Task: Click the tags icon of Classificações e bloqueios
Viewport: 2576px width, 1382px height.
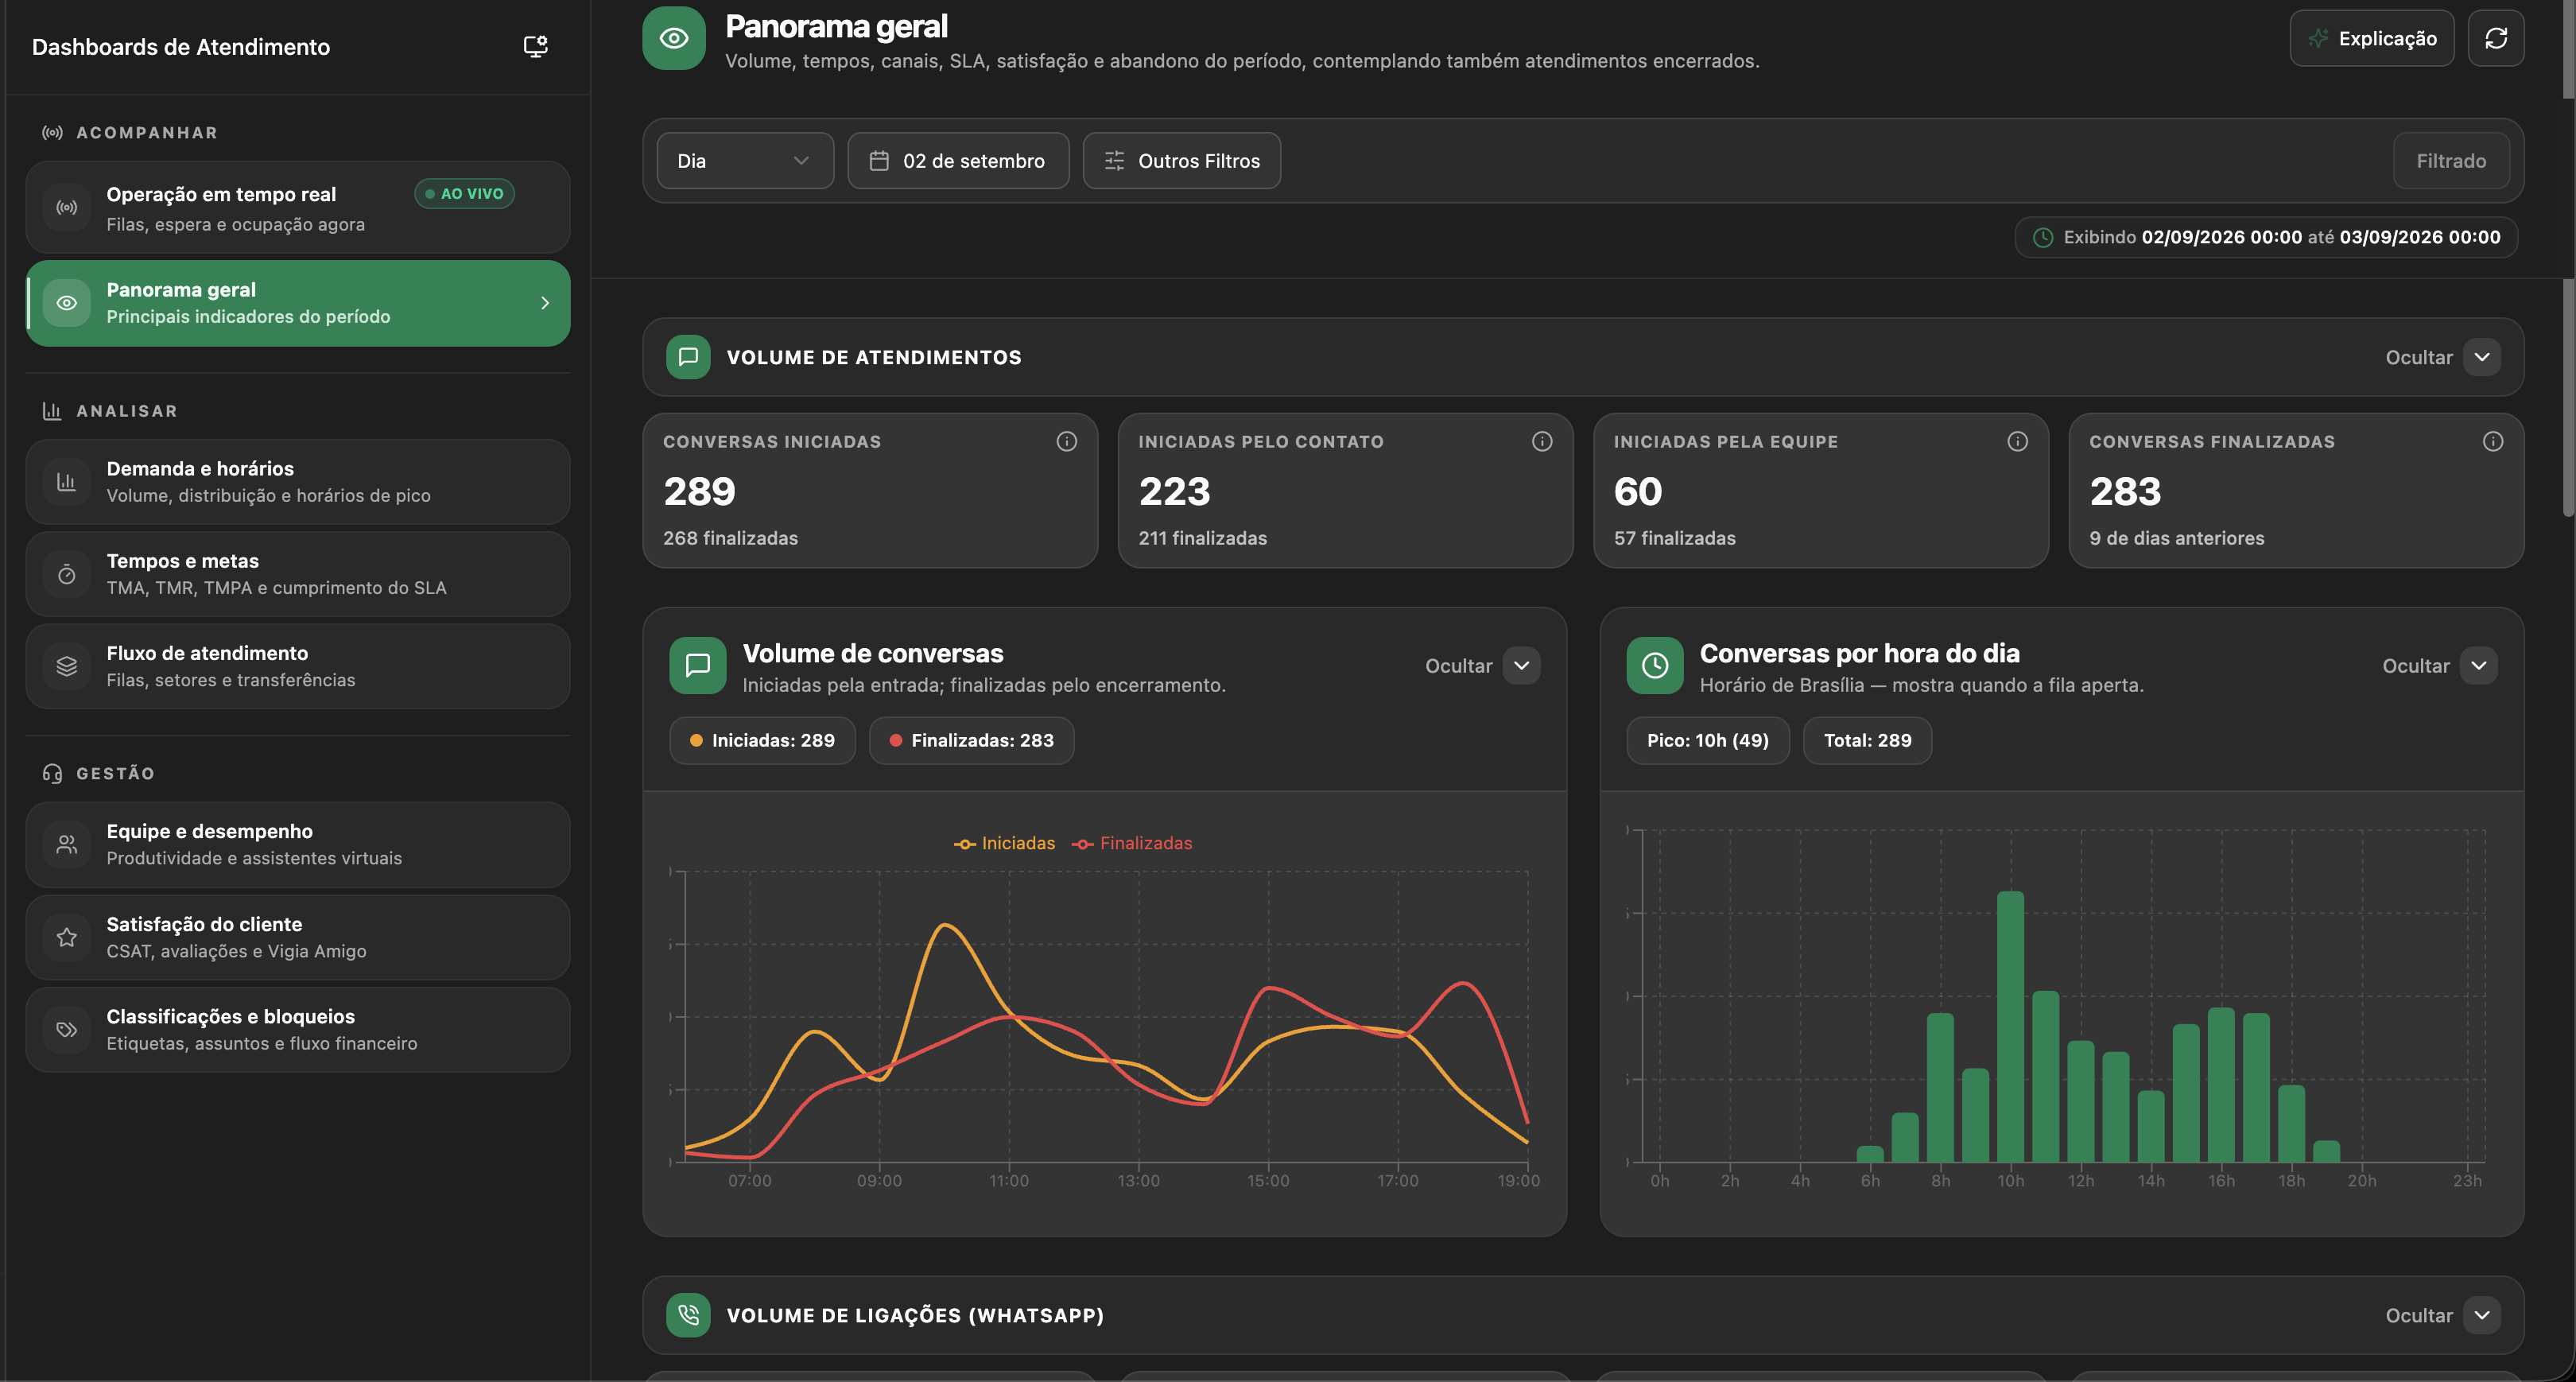Action: pyautogui.click(x=67, y=1029)
